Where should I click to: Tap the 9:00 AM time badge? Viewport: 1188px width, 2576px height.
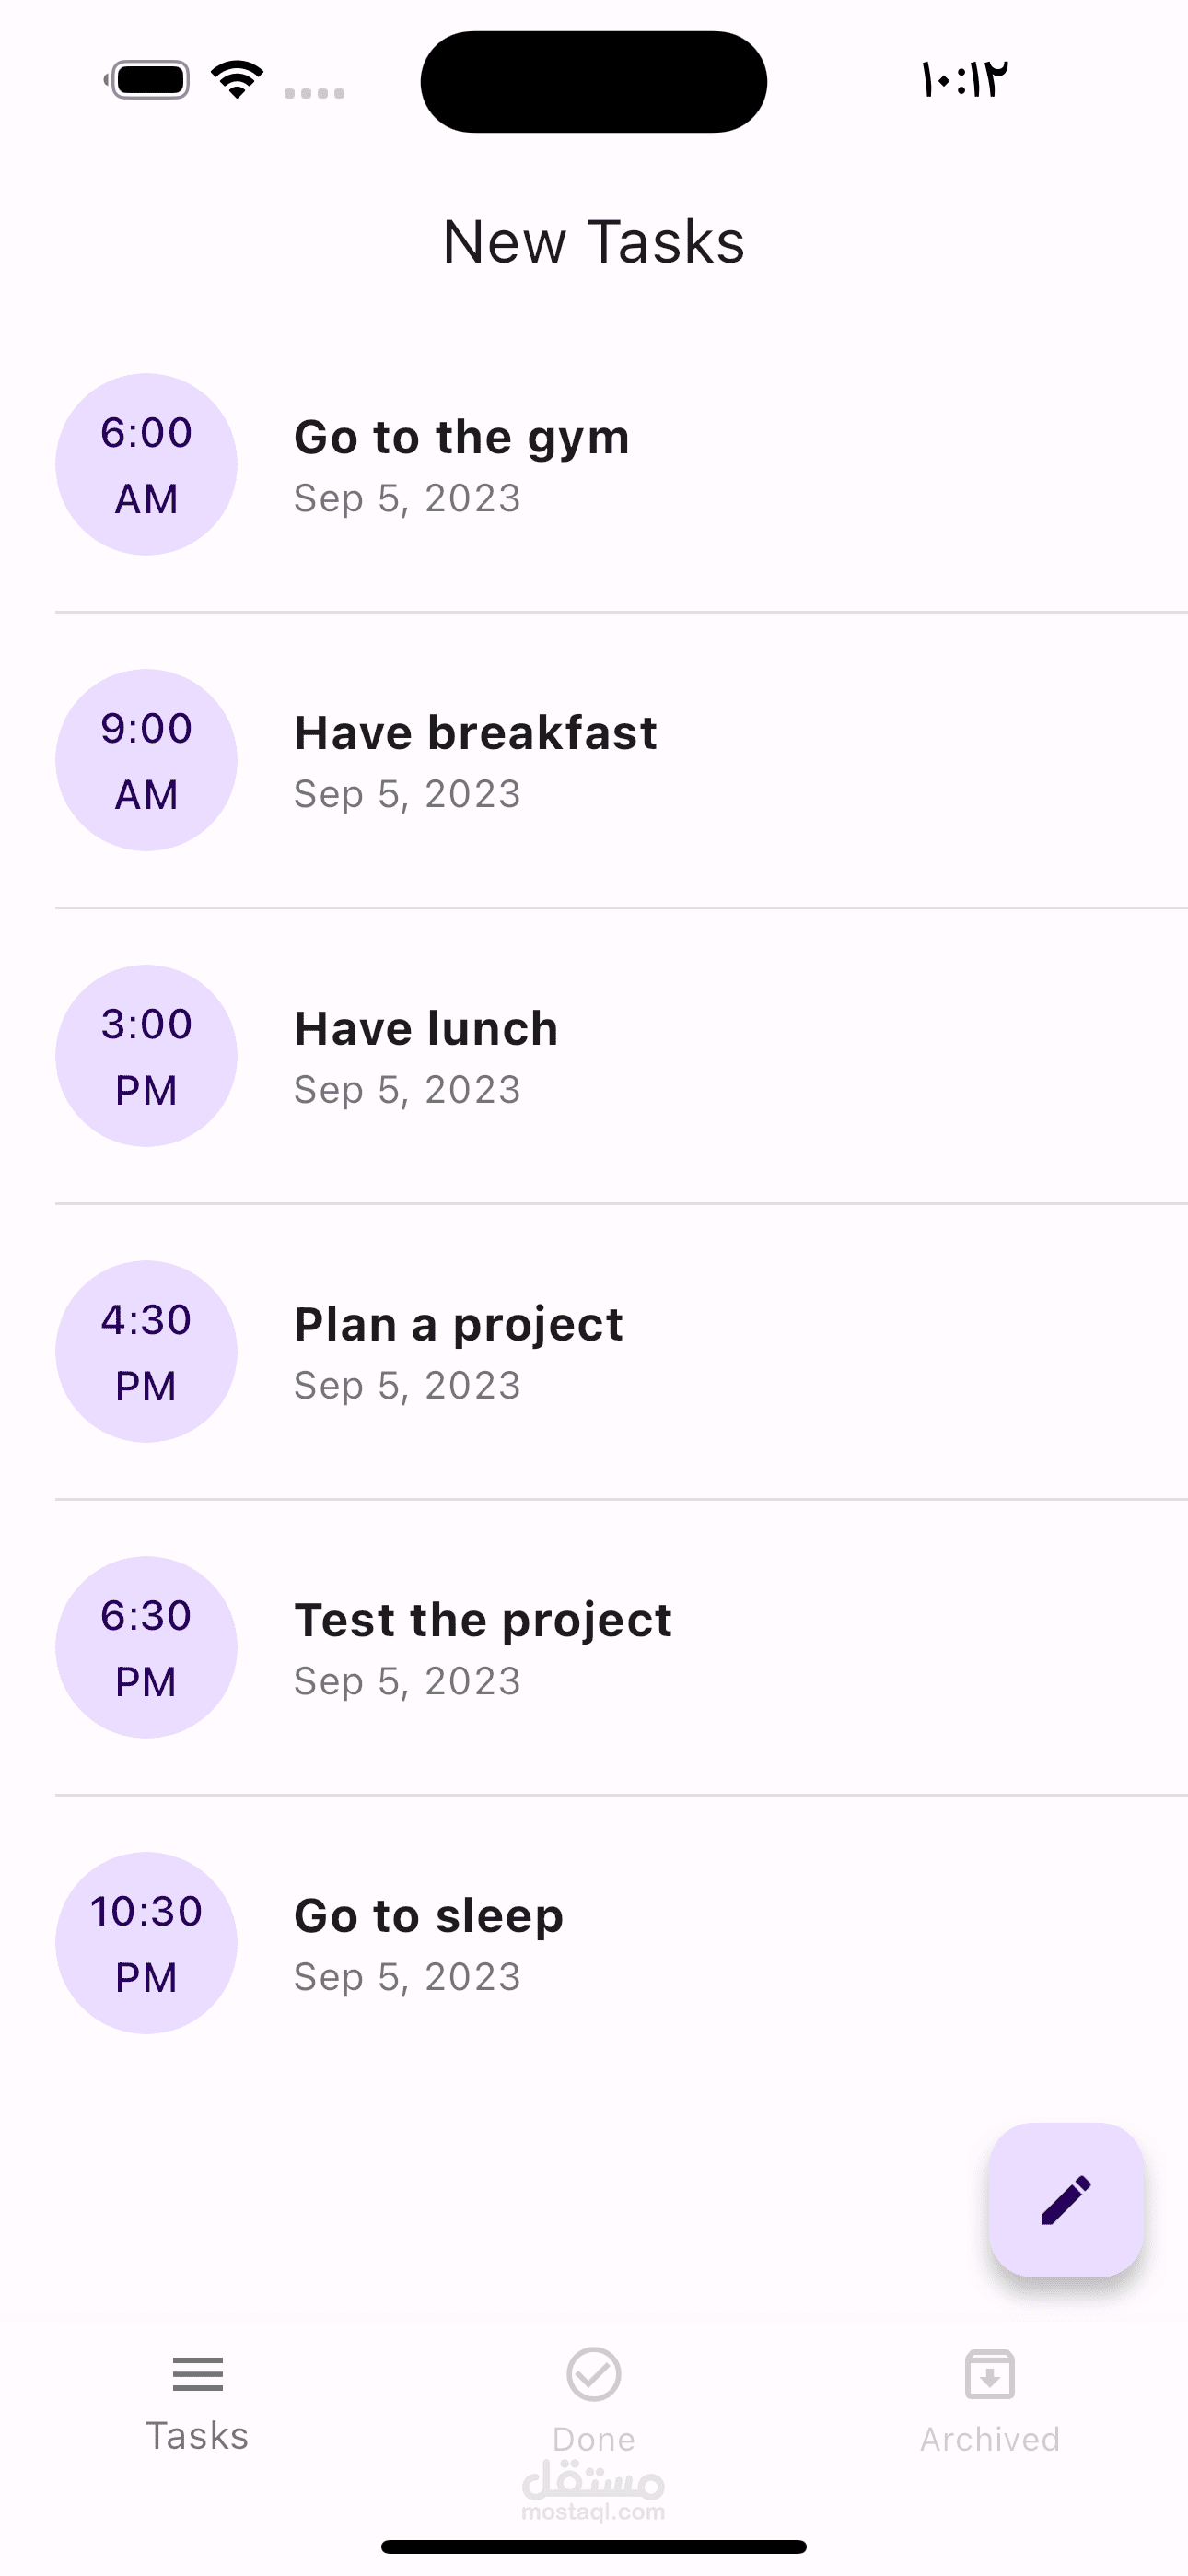(x=146, y=760)
